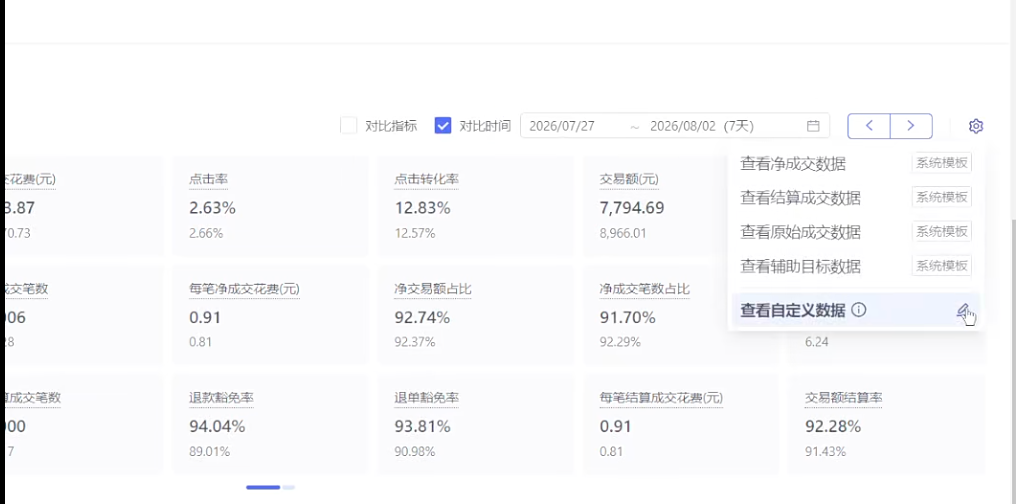Image resolution: width=1016 pixels, height=504 pixels.
Task: Select the 交易额(元) metric card
Action: (x=654, y=206)
